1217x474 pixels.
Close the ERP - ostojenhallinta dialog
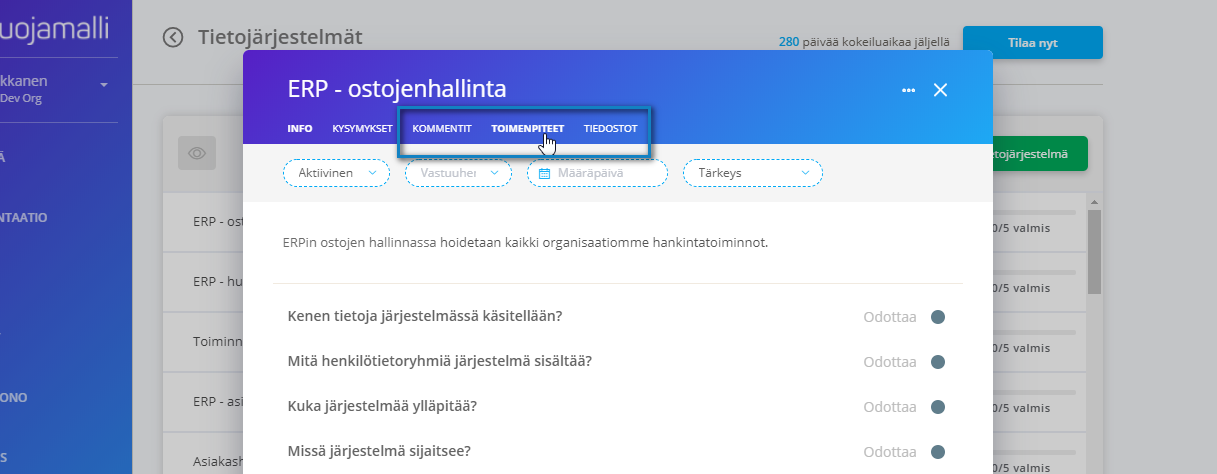pyautogui.click(x=940, y=90)
